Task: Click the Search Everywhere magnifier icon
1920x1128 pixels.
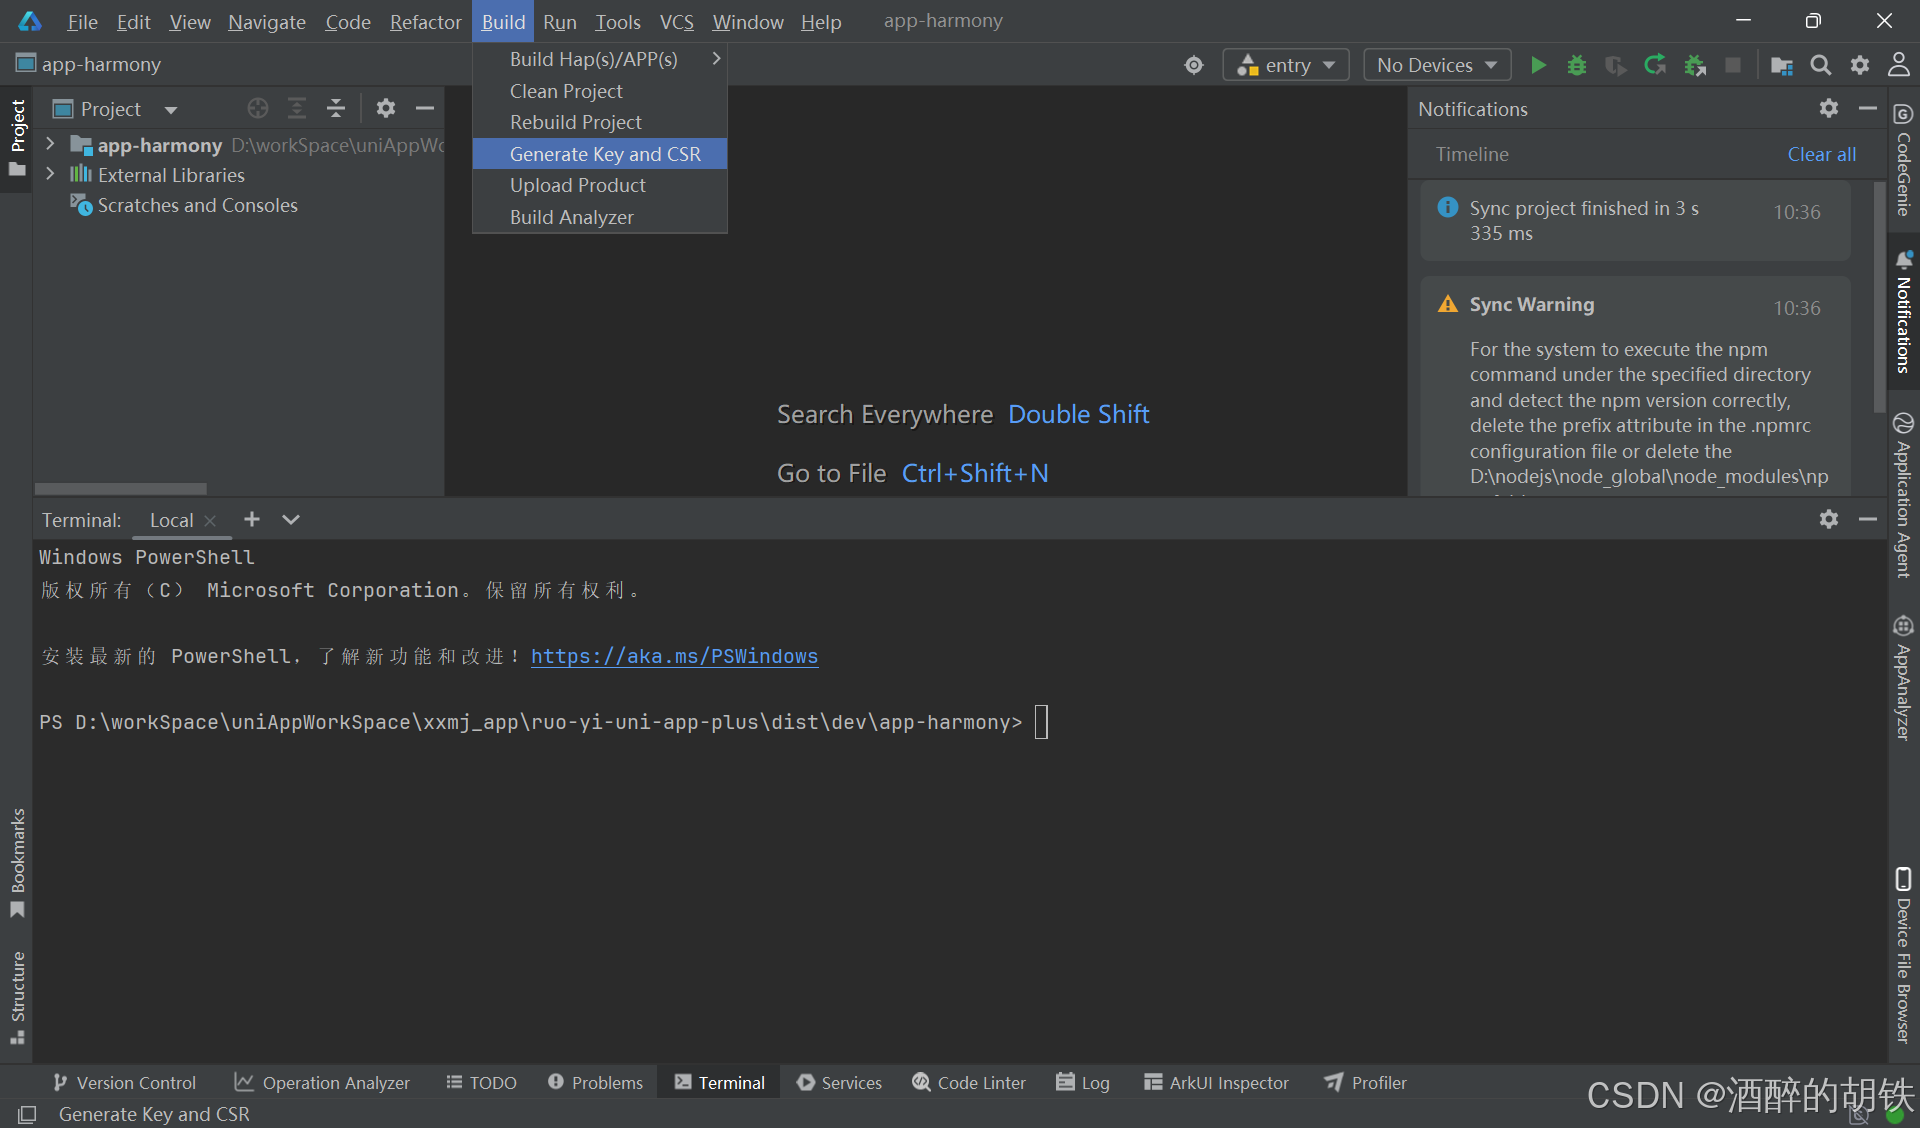Action: pyautogui.click(x=1821, y=66)
